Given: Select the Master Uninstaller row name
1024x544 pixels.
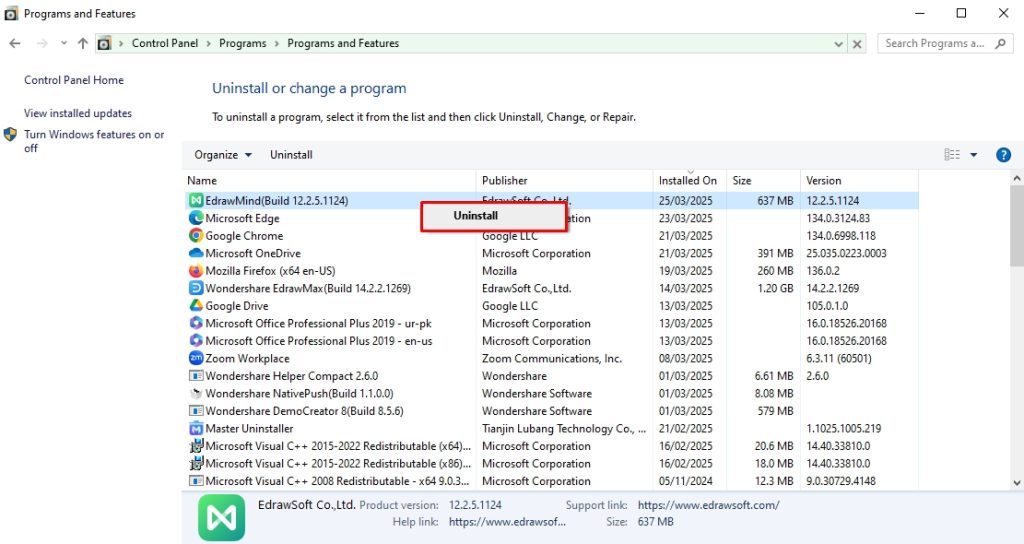Looking at the screenshot, I should (x=249, y=428).
